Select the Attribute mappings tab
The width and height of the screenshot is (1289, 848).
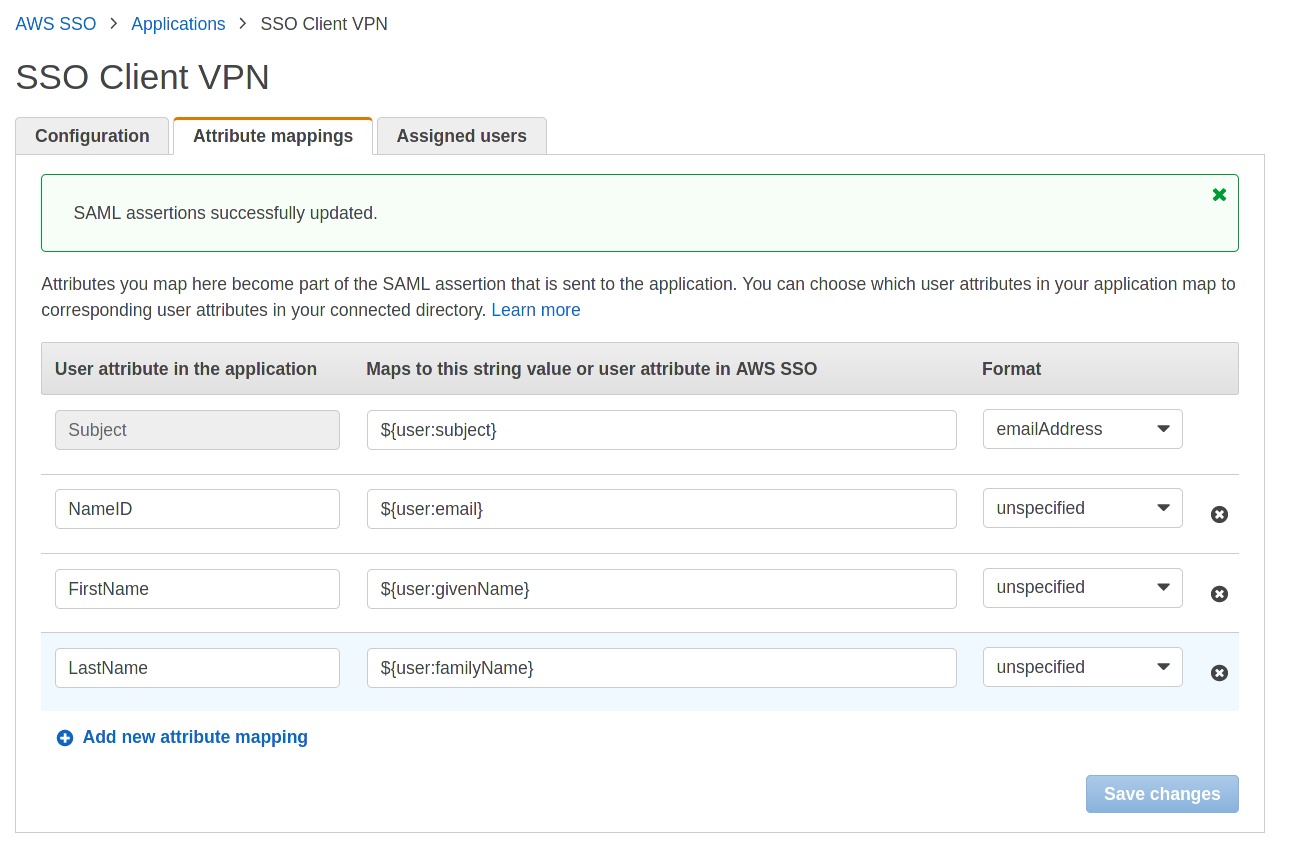pos(272,136)
